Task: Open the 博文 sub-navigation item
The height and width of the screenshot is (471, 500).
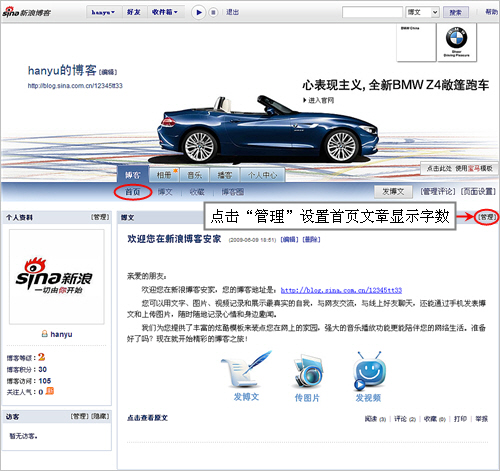Action: click(165, 192)
